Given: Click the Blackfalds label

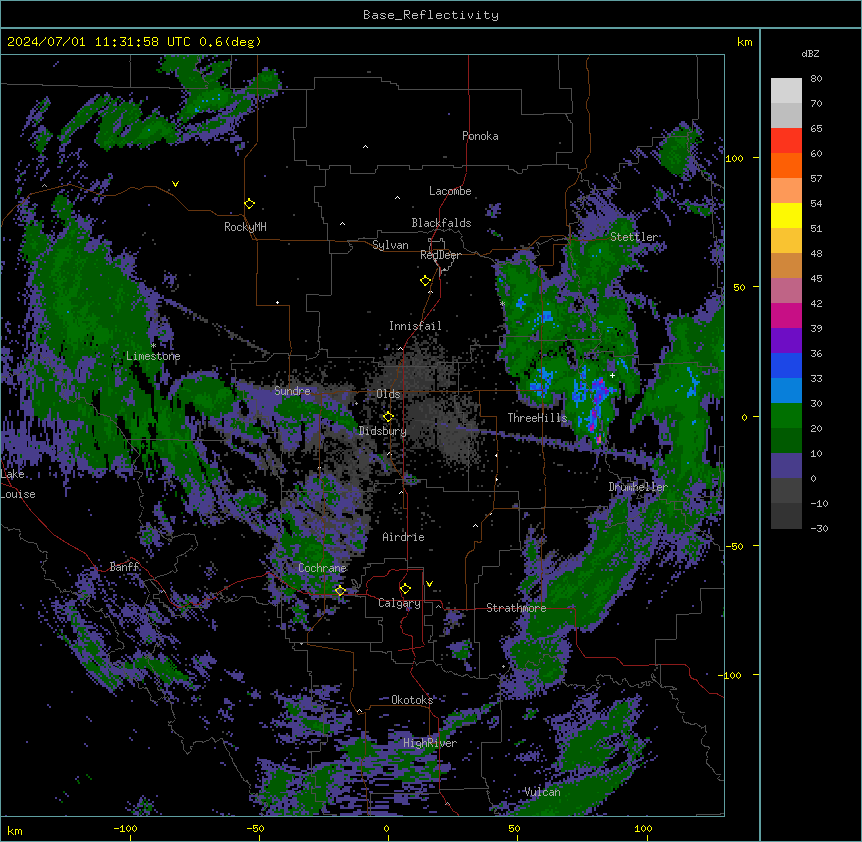Looking at the screenshot, I should click(x=441, y=223).
